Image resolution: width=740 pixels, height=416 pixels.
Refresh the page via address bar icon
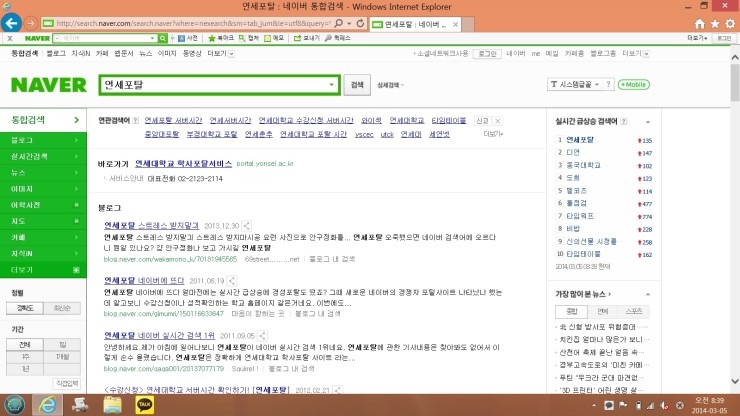360,23
